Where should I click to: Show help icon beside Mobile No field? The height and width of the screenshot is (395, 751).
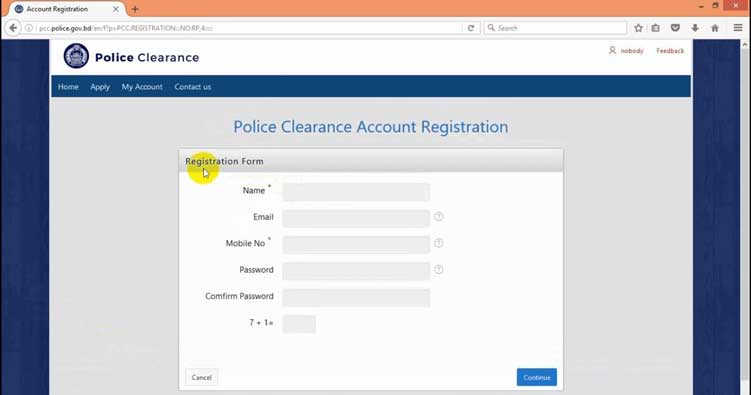point(438,243)
